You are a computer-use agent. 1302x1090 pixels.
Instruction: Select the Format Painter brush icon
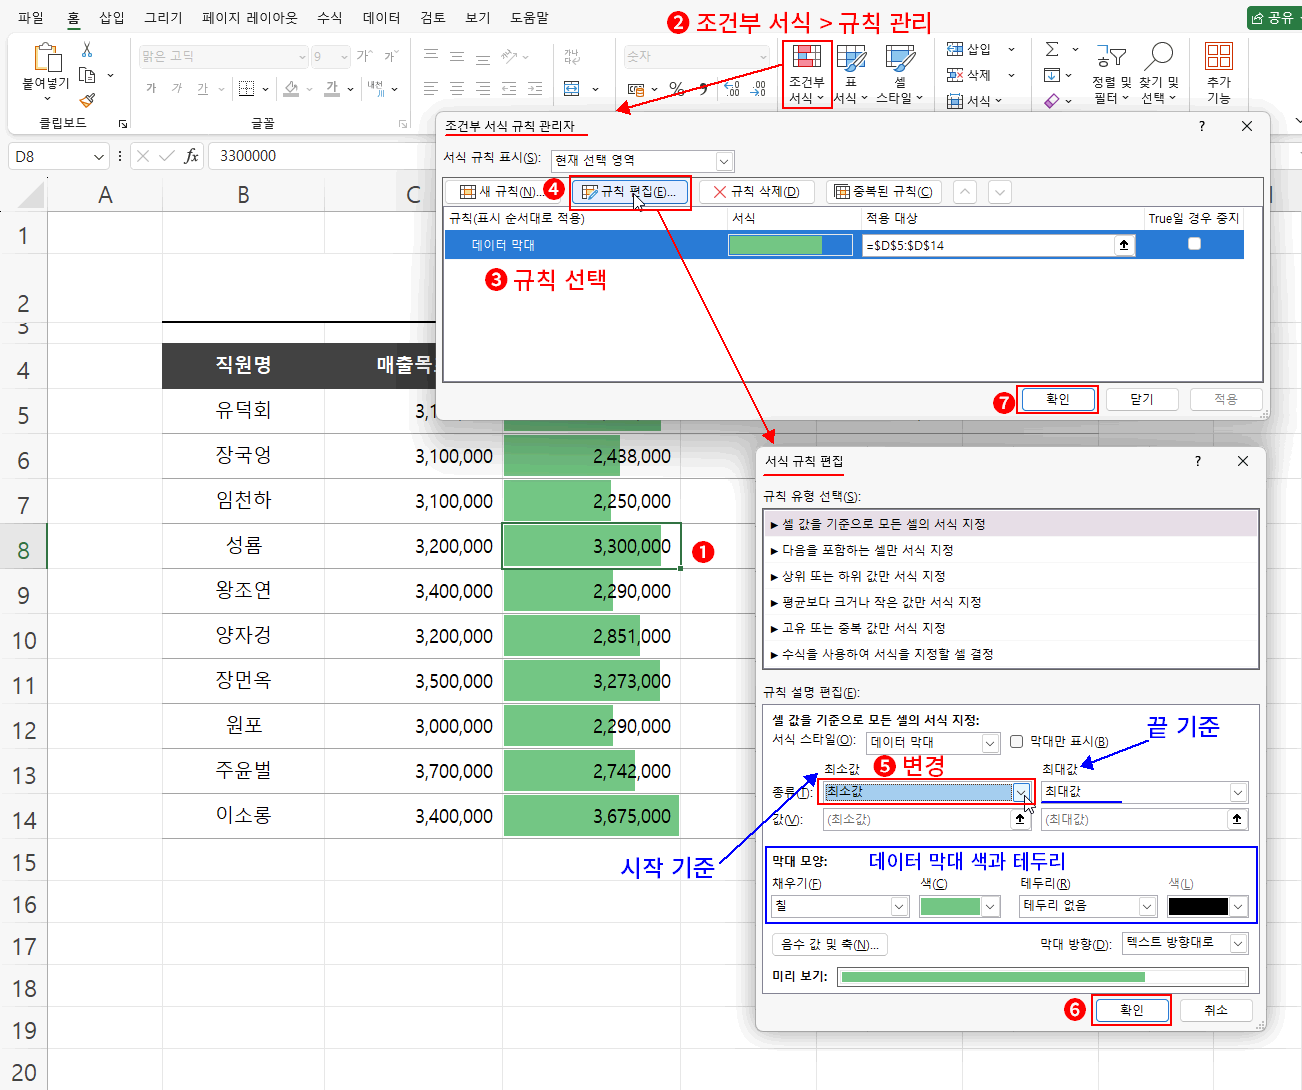pos(87,100)
